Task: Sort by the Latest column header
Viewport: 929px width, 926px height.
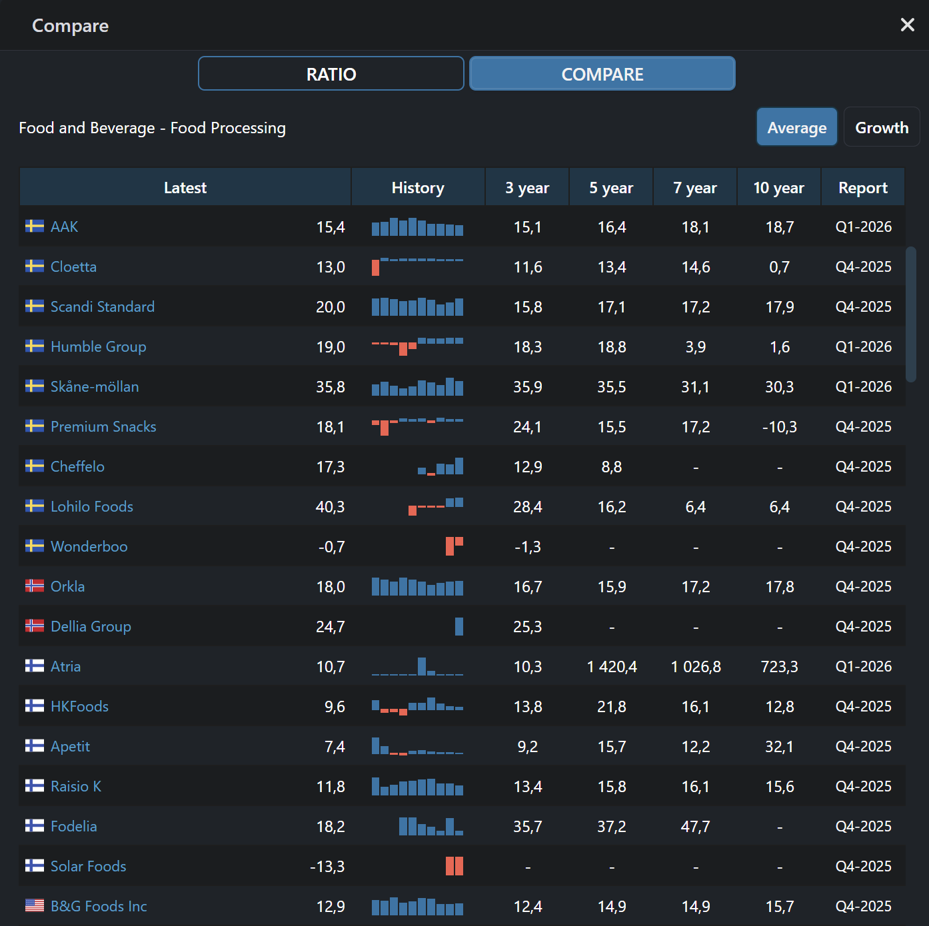Action: (x=185, y=187)
